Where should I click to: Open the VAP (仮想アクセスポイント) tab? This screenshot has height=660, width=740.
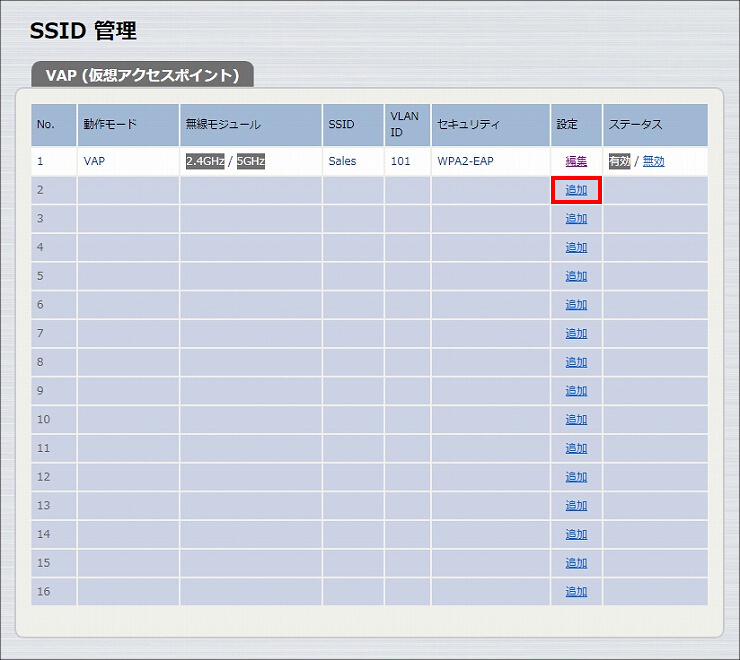click(143, 75)
